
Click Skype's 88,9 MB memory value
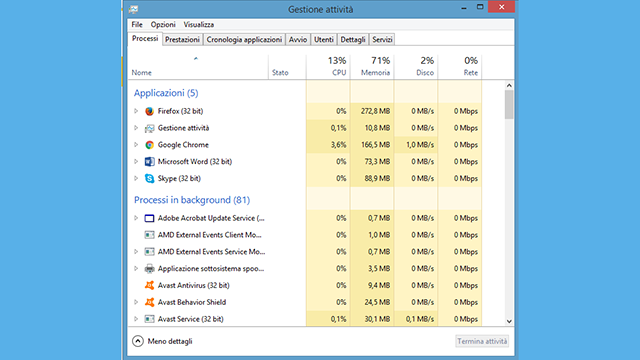378,178
